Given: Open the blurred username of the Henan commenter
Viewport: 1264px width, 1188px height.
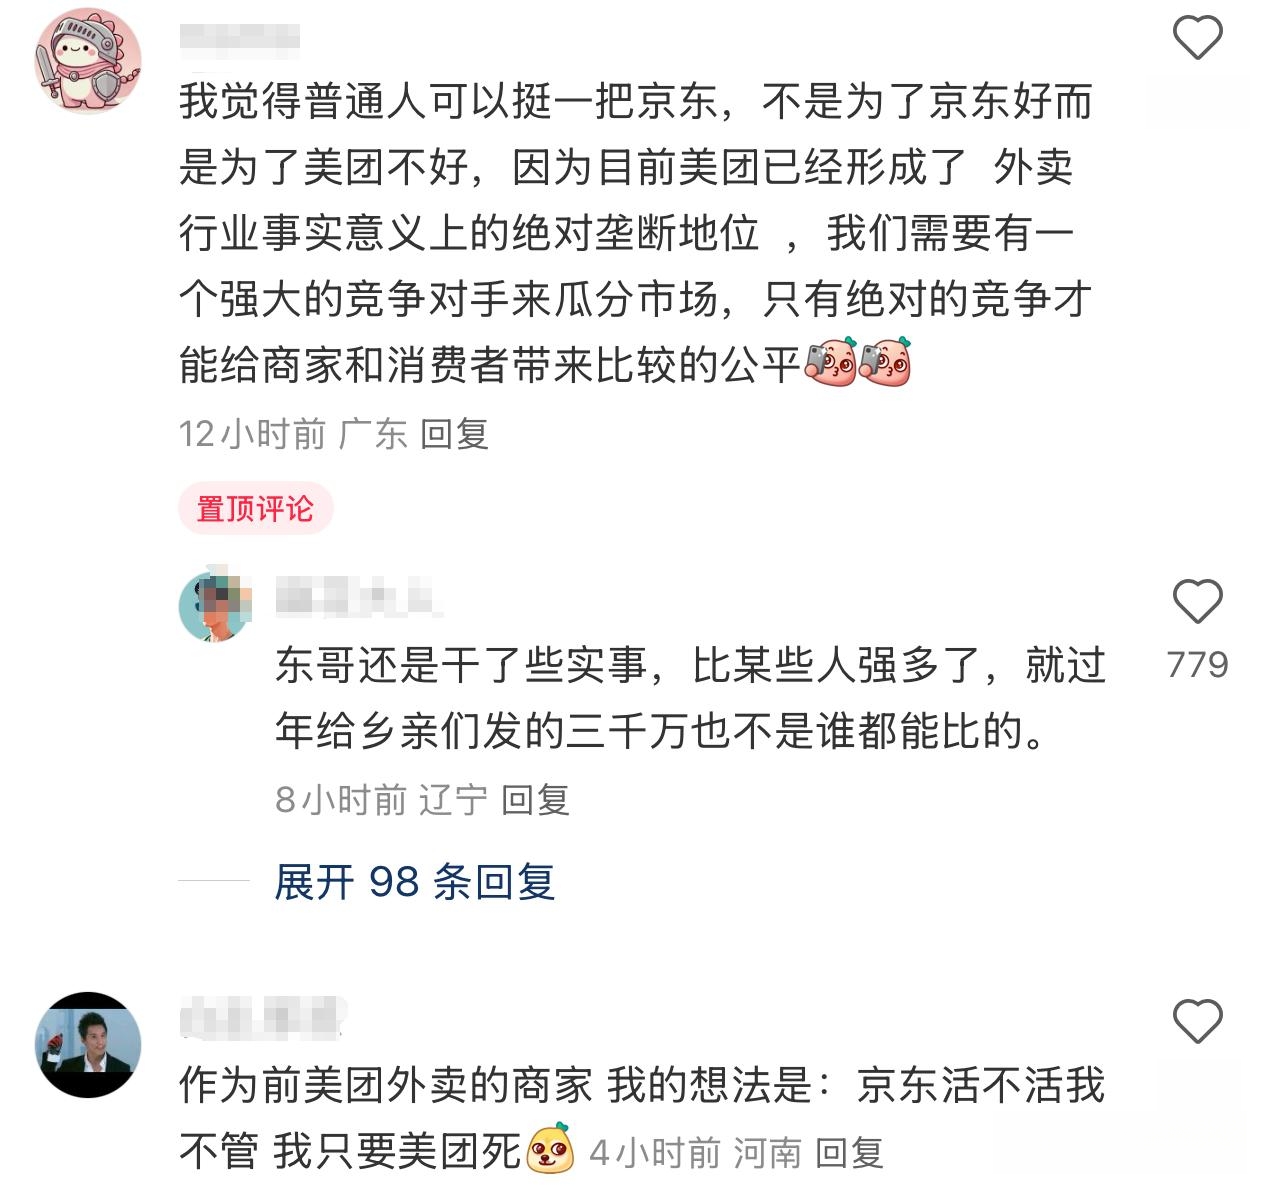Looking at the screenshot, I should coord(262,1016).
